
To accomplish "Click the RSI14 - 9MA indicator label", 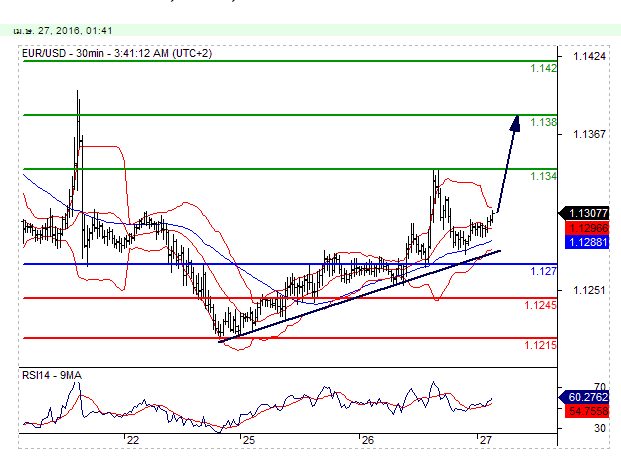I will (52, 375).
